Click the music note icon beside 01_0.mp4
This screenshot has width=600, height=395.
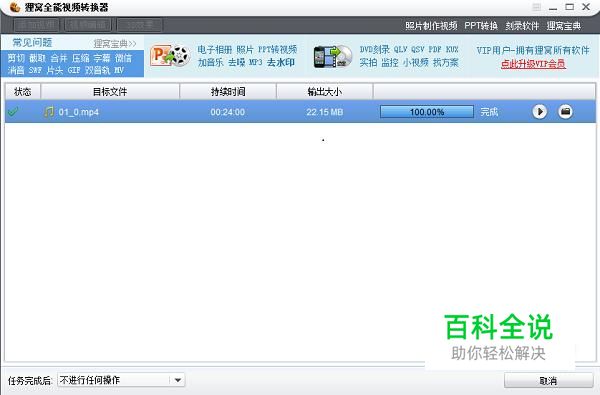(49, 112)
